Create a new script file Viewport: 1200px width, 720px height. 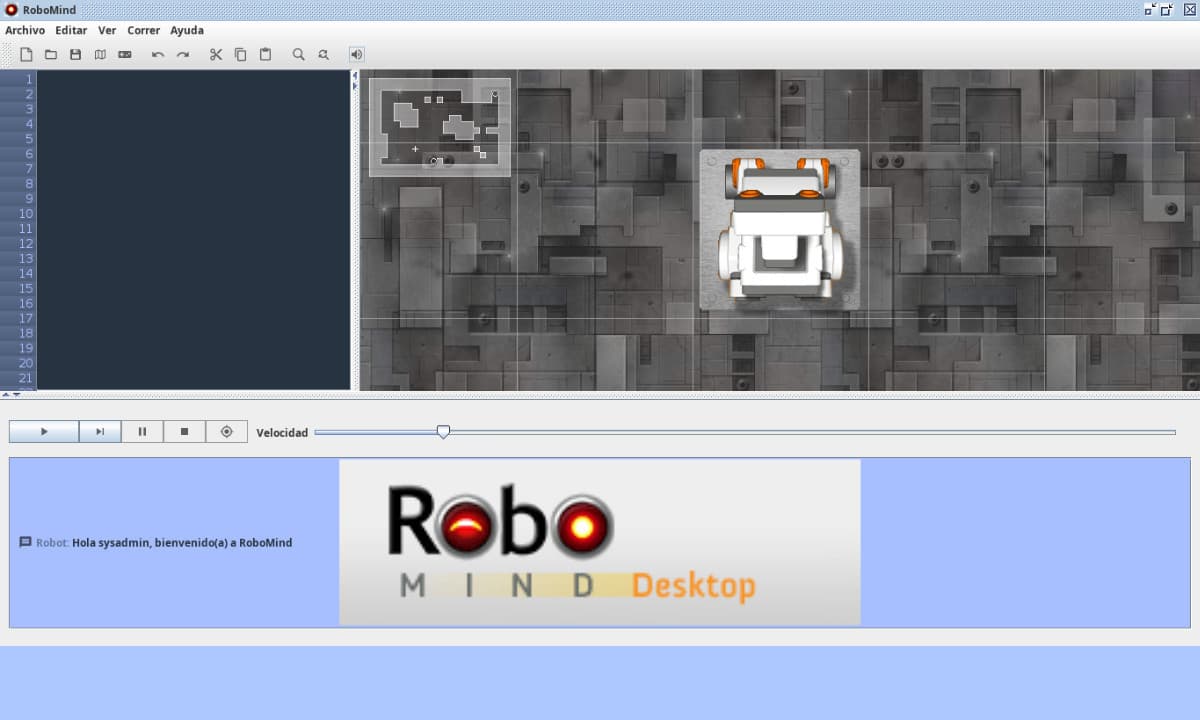[x=26, y=54]
